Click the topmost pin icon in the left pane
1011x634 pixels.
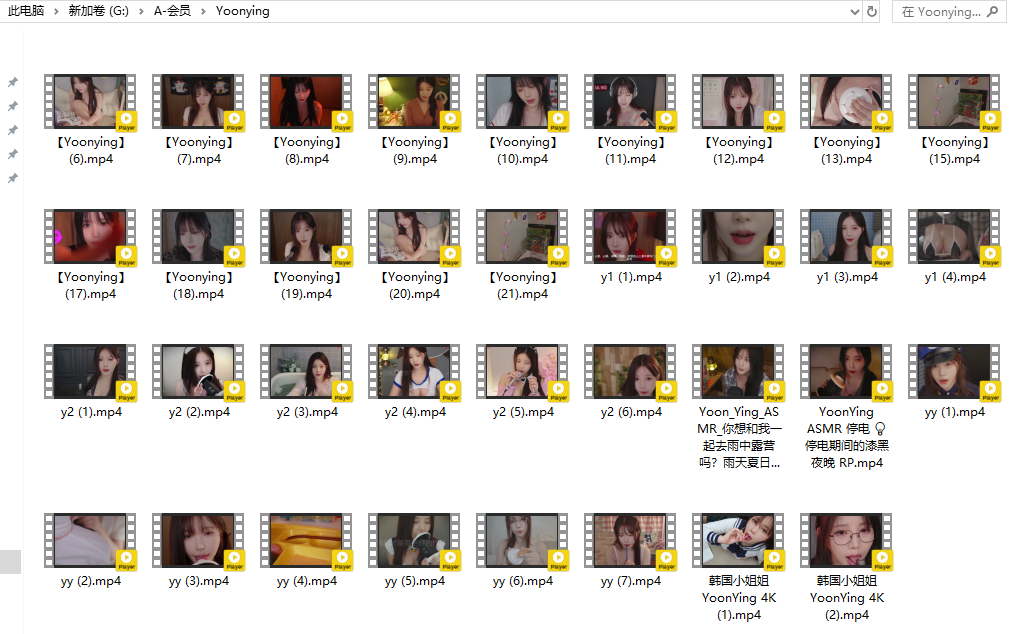(13, 82)
